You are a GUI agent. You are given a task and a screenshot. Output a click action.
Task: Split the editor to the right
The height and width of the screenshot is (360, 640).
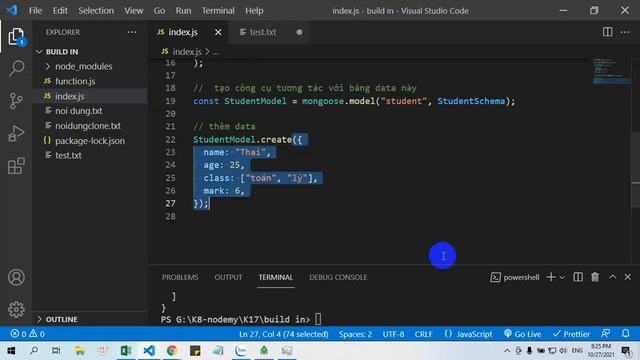[607, 32]
